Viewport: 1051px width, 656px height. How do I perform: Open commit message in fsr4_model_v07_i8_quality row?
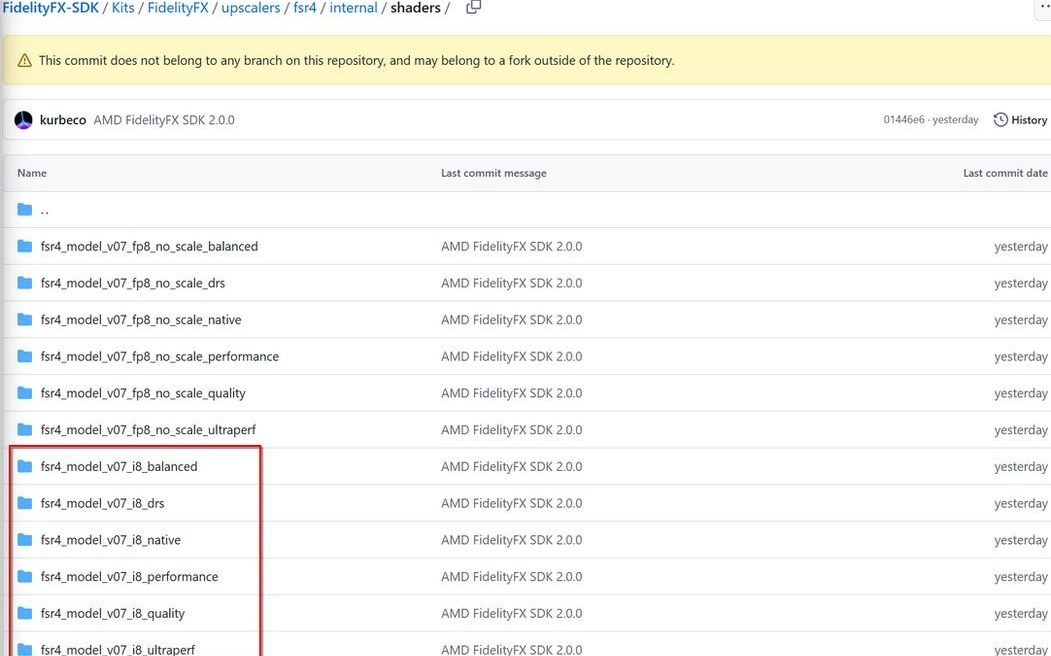tap(511, 613)
